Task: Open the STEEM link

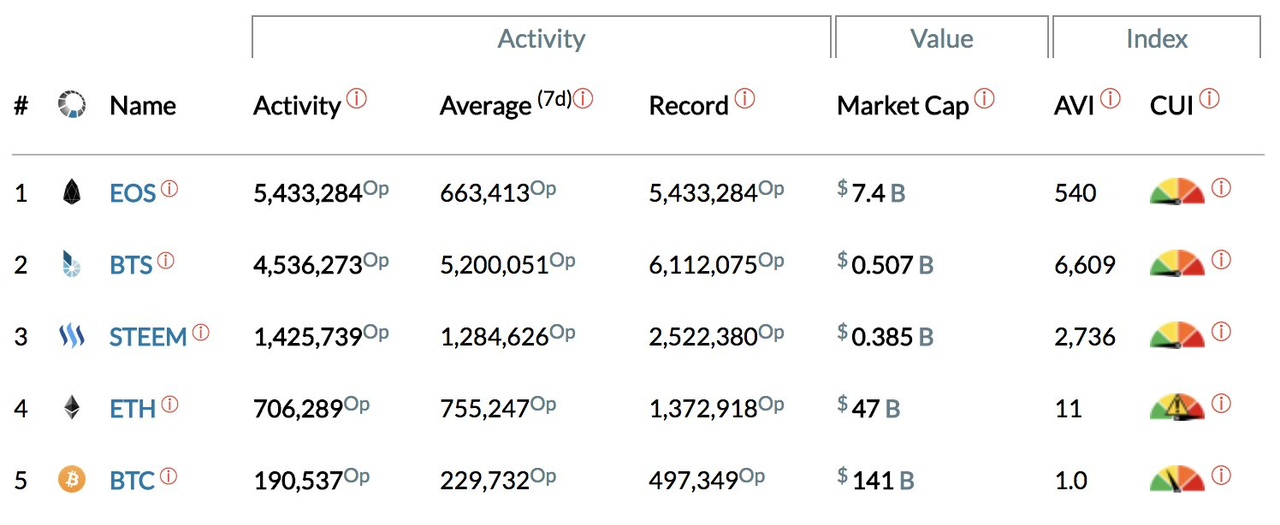Action: pyautogui.click(x=148, y=337)
